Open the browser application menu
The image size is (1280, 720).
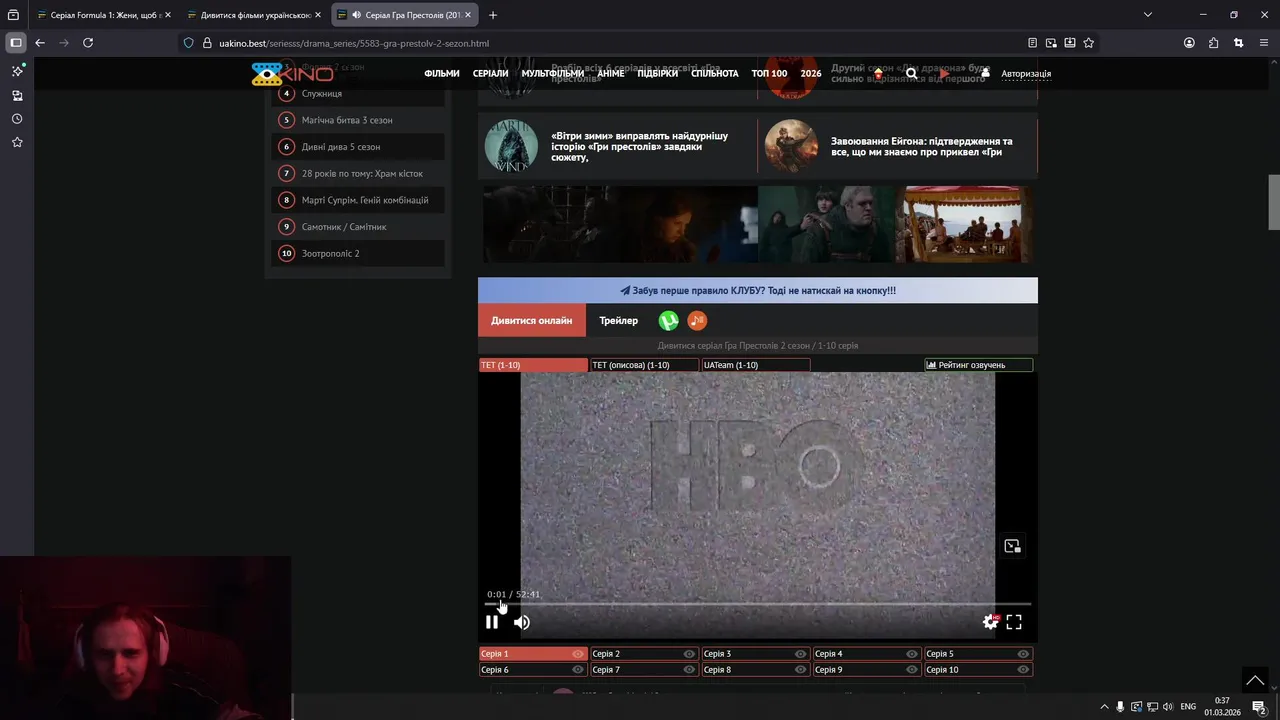(1264, 43)
